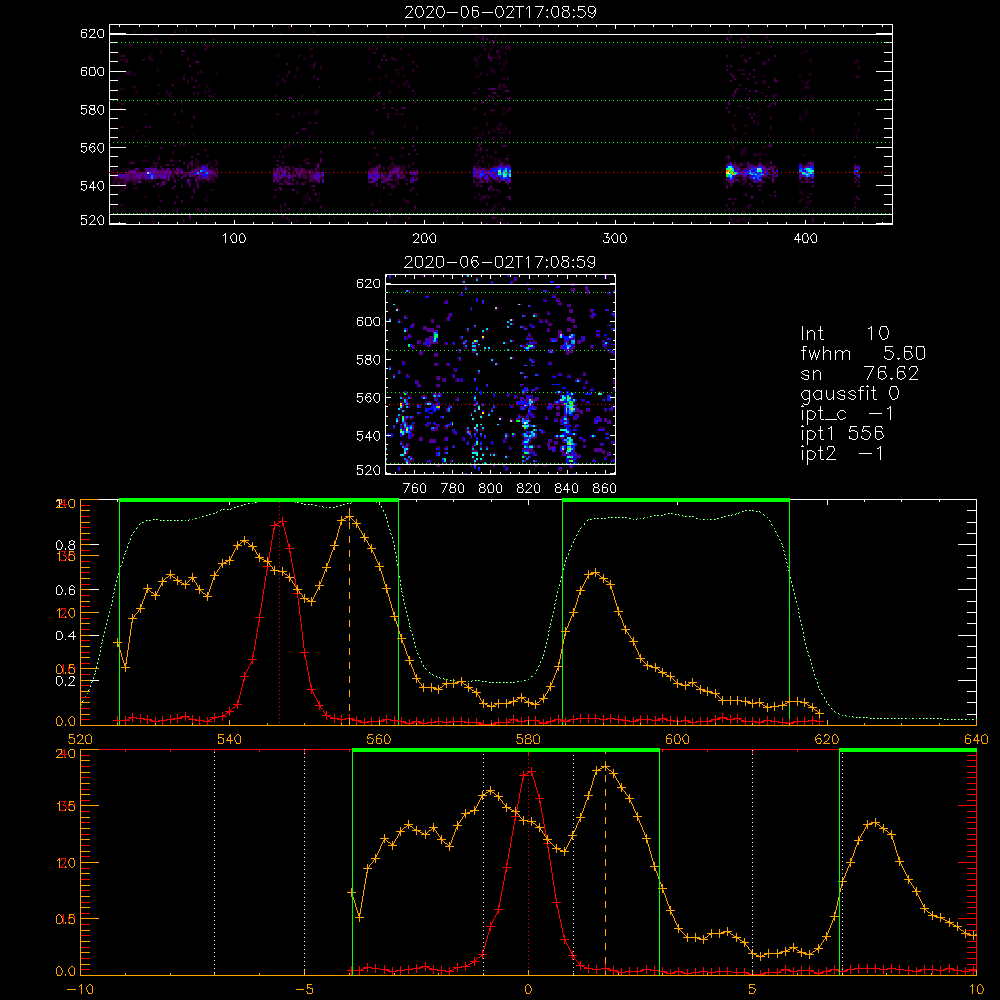Select the 'Int 10' readout
The height and width of the screenshot is (1000, 1000).
845,334
